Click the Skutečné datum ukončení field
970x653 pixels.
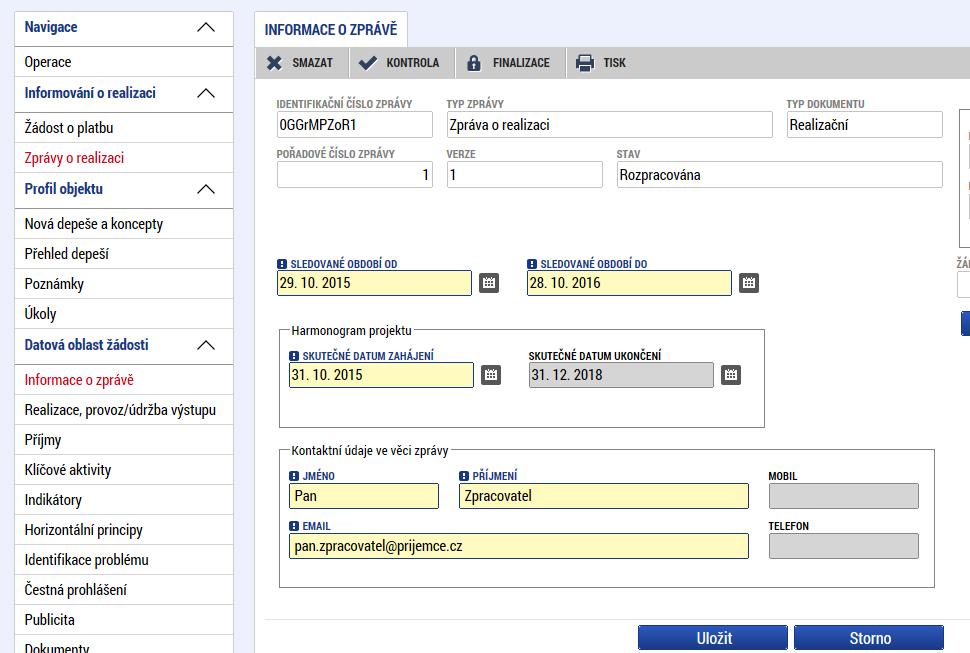tap(621, 375)
